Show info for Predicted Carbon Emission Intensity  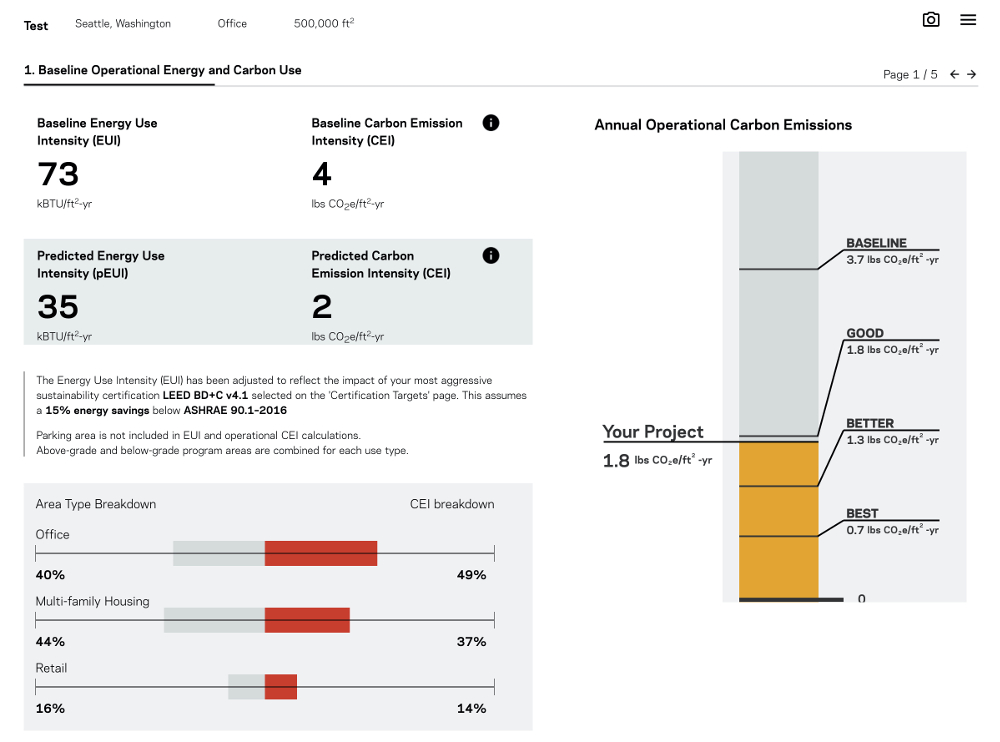click(x=491, y=255)
